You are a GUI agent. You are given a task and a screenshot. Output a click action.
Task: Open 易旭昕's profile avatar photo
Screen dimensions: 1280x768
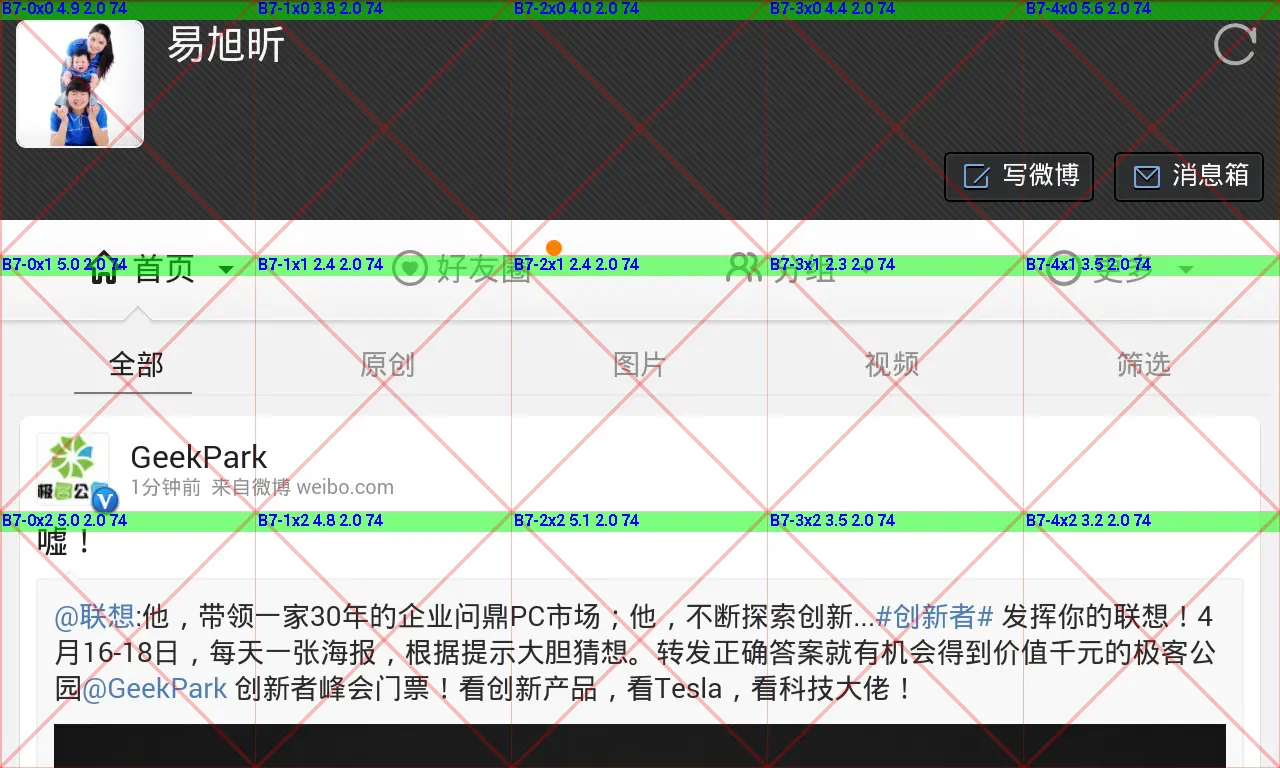(79, 84)
